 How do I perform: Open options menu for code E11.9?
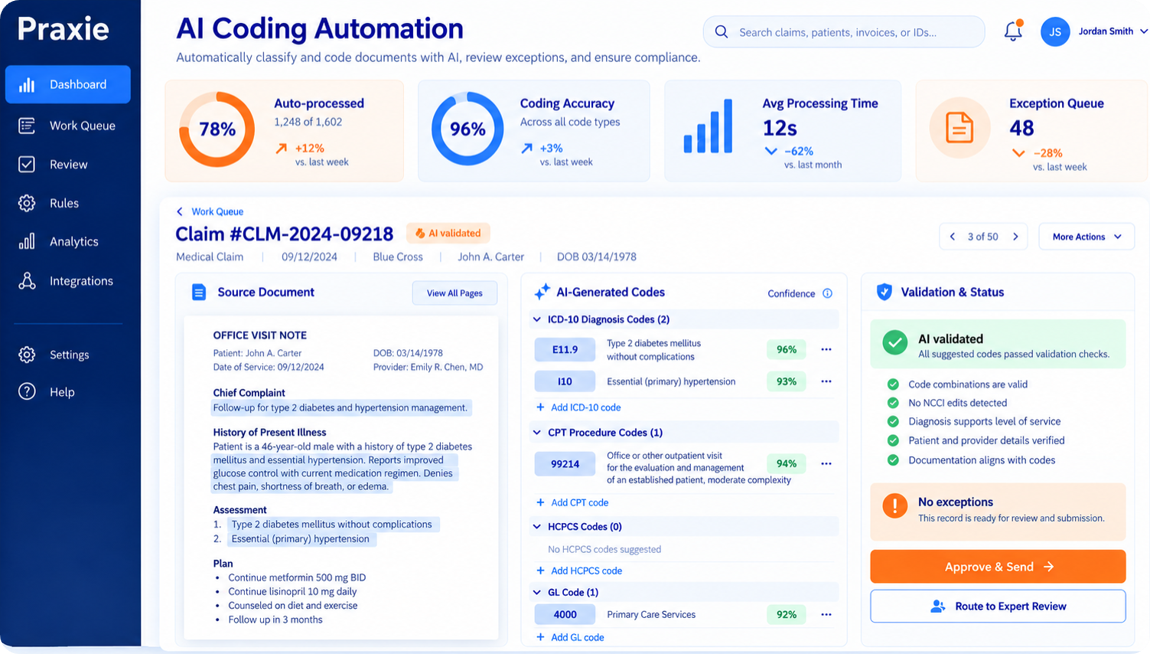(827, 350)
